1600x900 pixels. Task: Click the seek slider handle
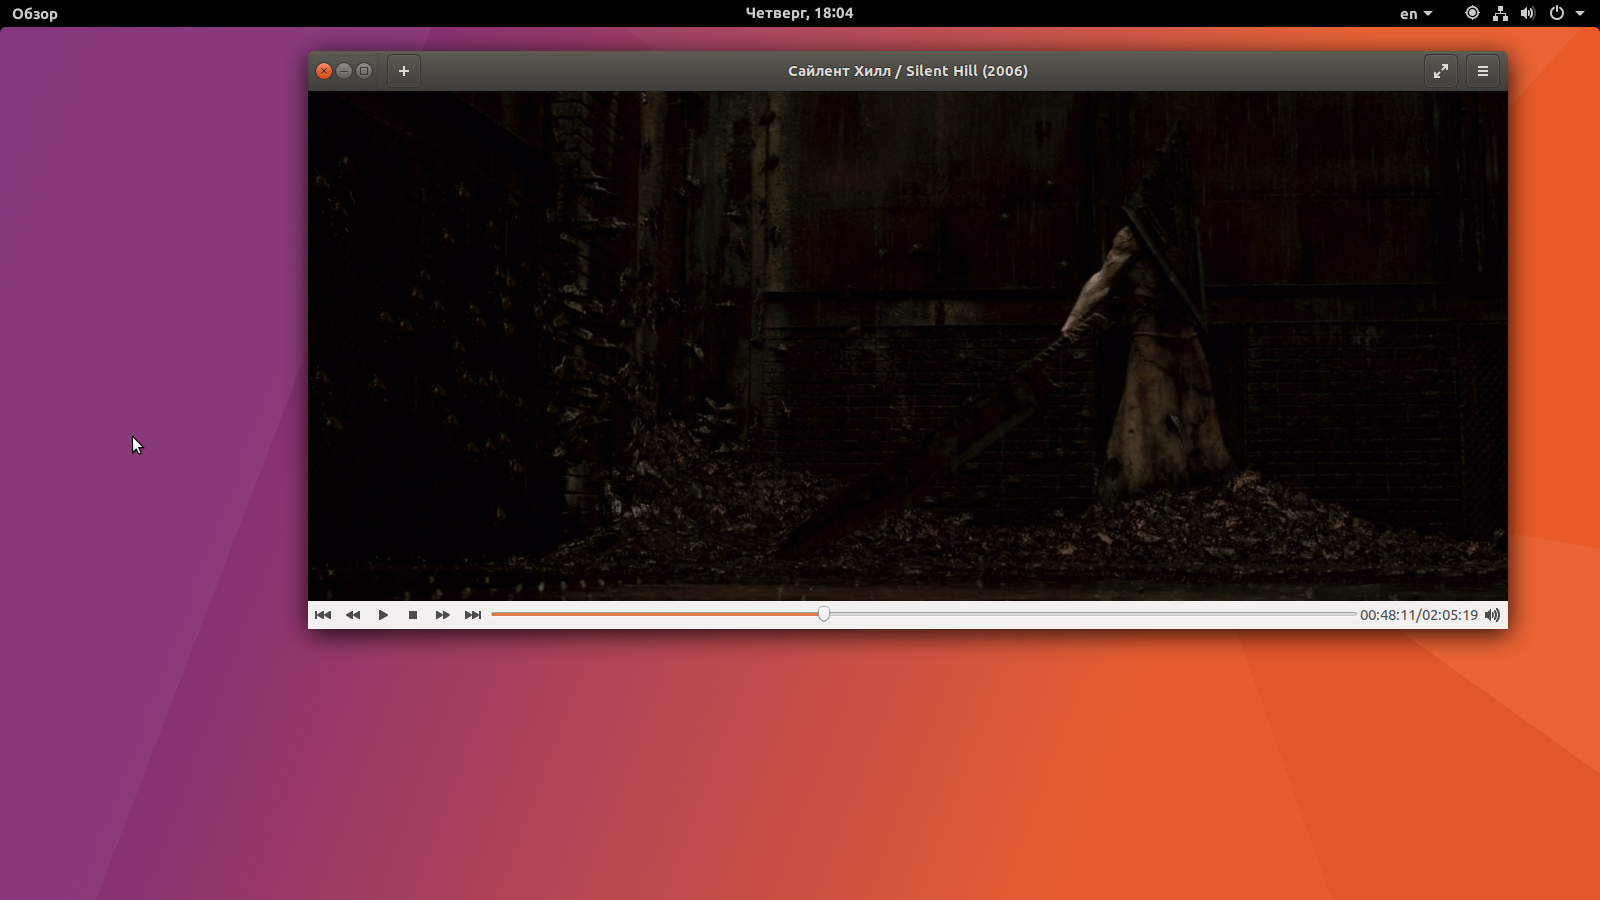pos(823,614)
